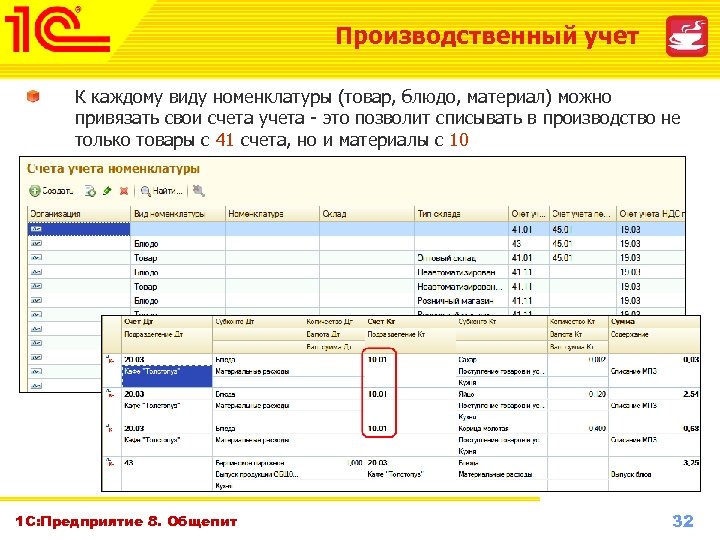Viewport: 720px width, 540px height.
Task: Click the Дт/Кт icon of the Яйцо posting
Action: (109, 394)
